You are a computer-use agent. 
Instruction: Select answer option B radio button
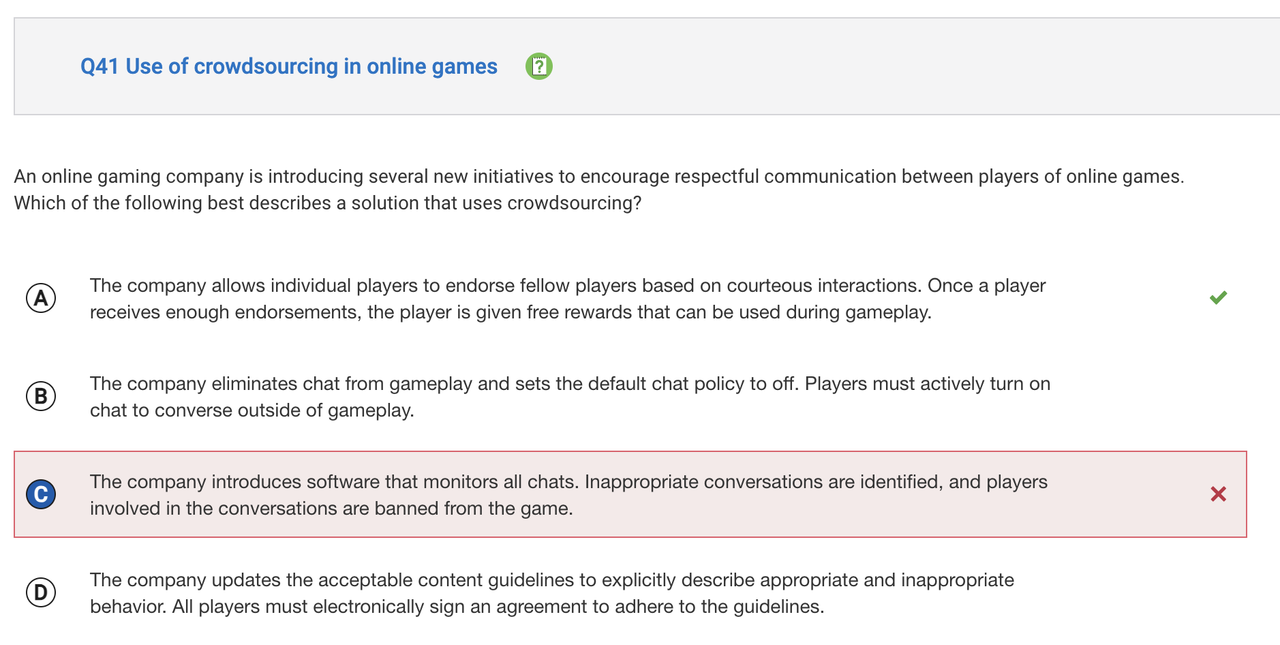[x=41, y=396]
